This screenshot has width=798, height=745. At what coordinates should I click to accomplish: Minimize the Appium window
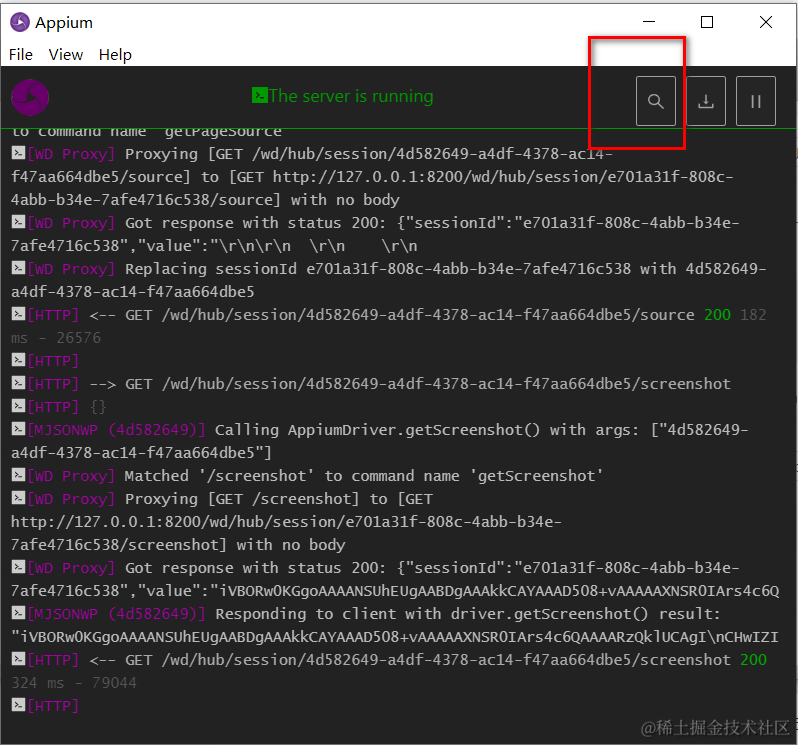point(649,22)
